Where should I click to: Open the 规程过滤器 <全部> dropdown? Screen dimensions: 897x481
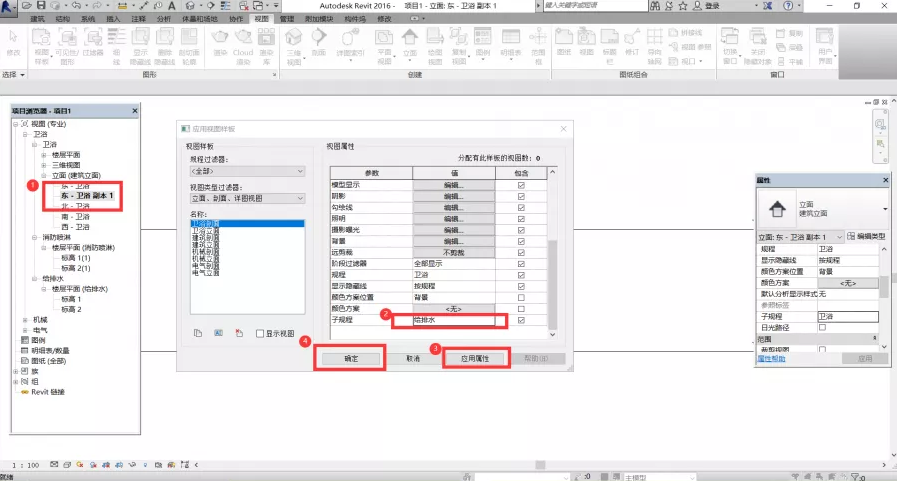point(247,171)
